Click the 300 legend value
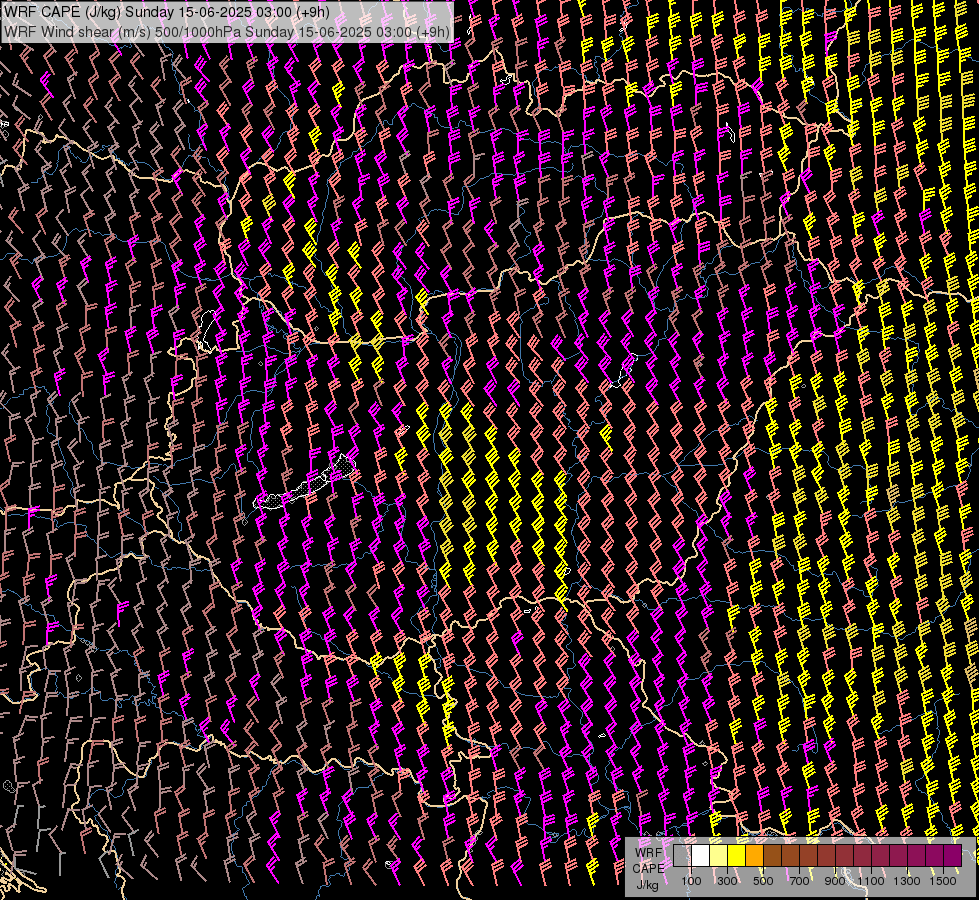Image resolution: width=979 pixels, height=900 pixels. click(x=727, y=881)
